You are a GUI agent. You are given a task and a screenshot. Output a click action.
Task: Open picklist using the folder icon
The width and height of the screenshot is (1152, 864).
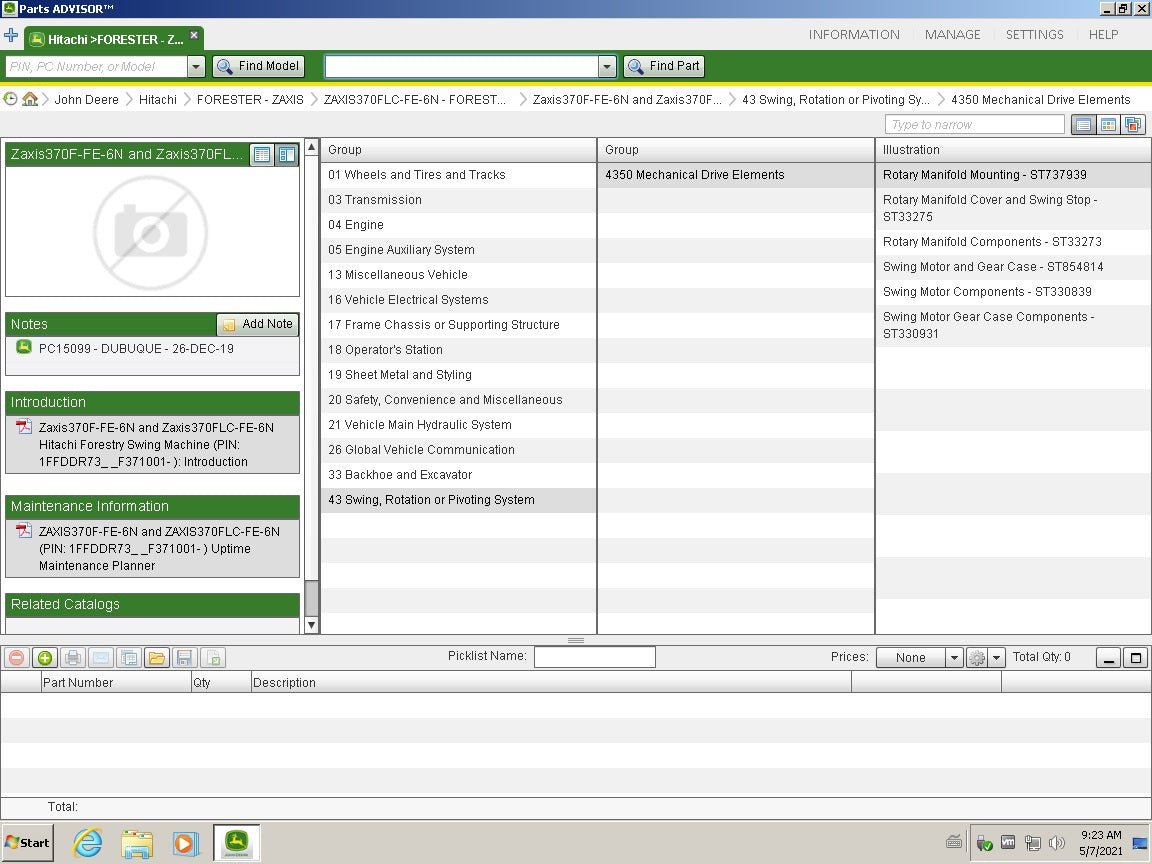(156, 657)
